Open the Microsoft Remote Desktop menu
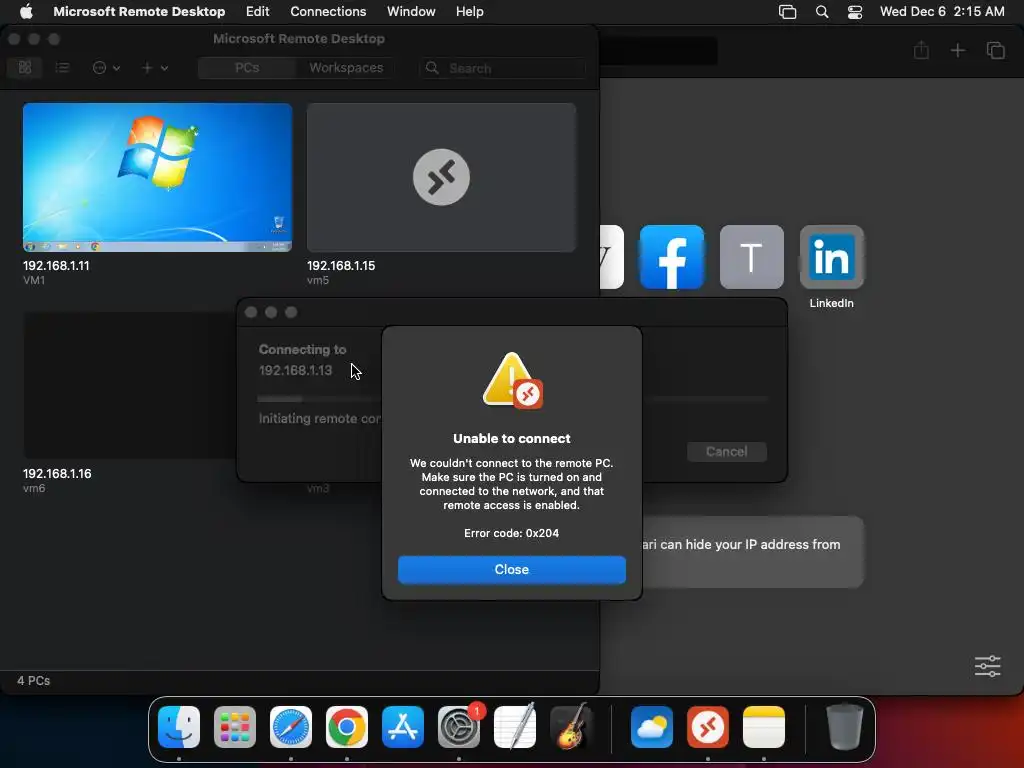The width and height of the screenshot is (1024, 768). coord(139,11)
